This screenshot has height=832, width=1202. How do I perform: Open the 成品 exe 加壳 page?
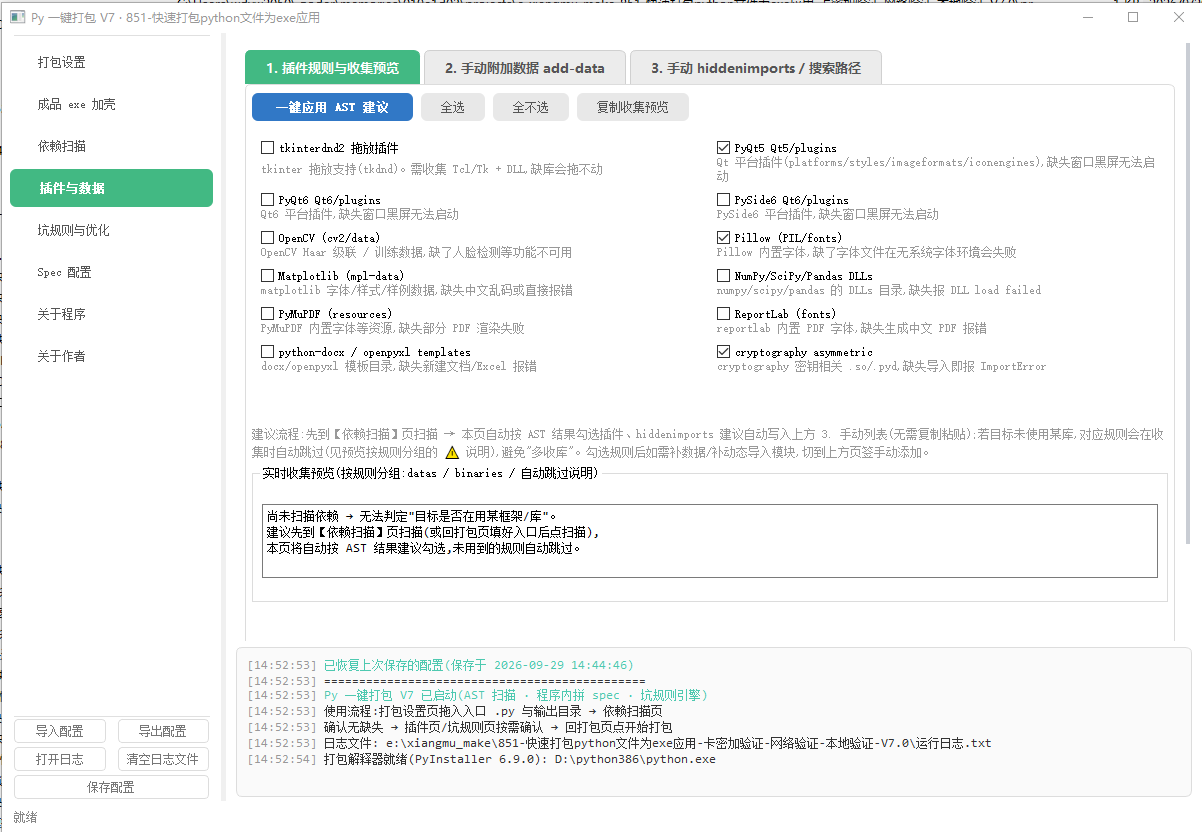111,104
